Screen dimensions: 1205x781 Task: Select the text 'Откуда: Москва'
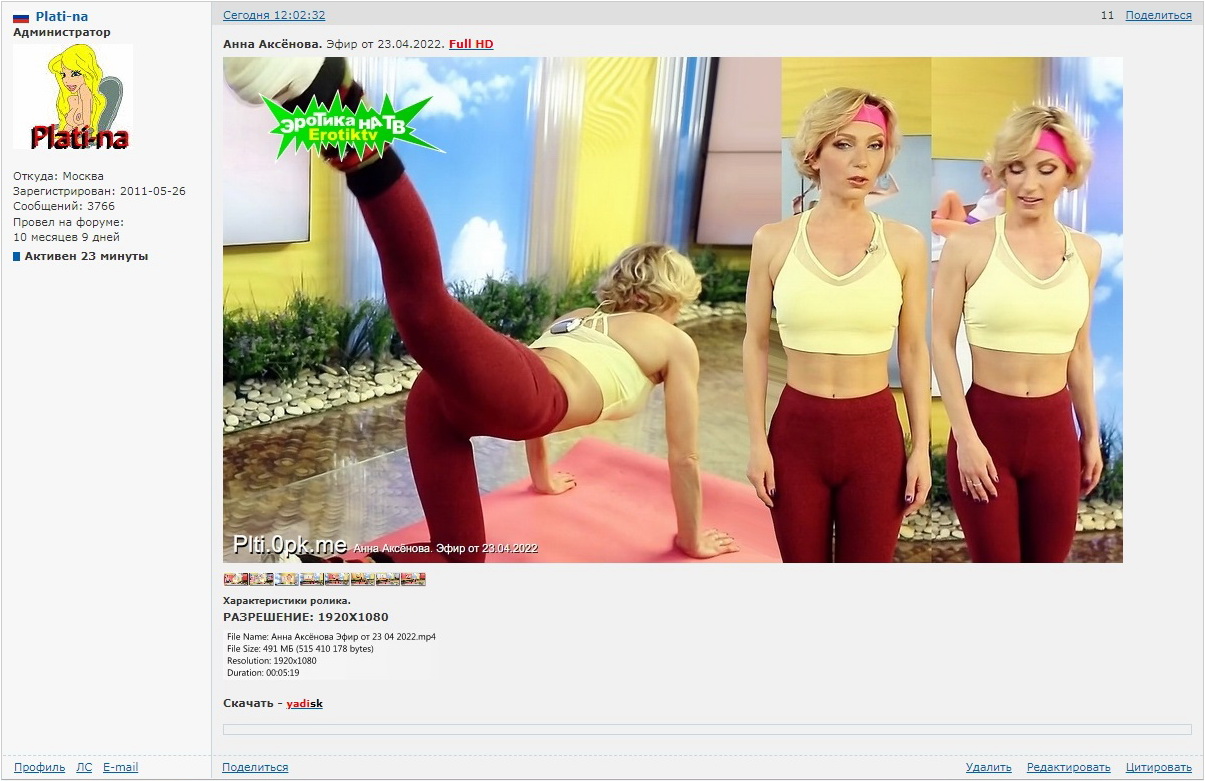click(x=58, y=176)
